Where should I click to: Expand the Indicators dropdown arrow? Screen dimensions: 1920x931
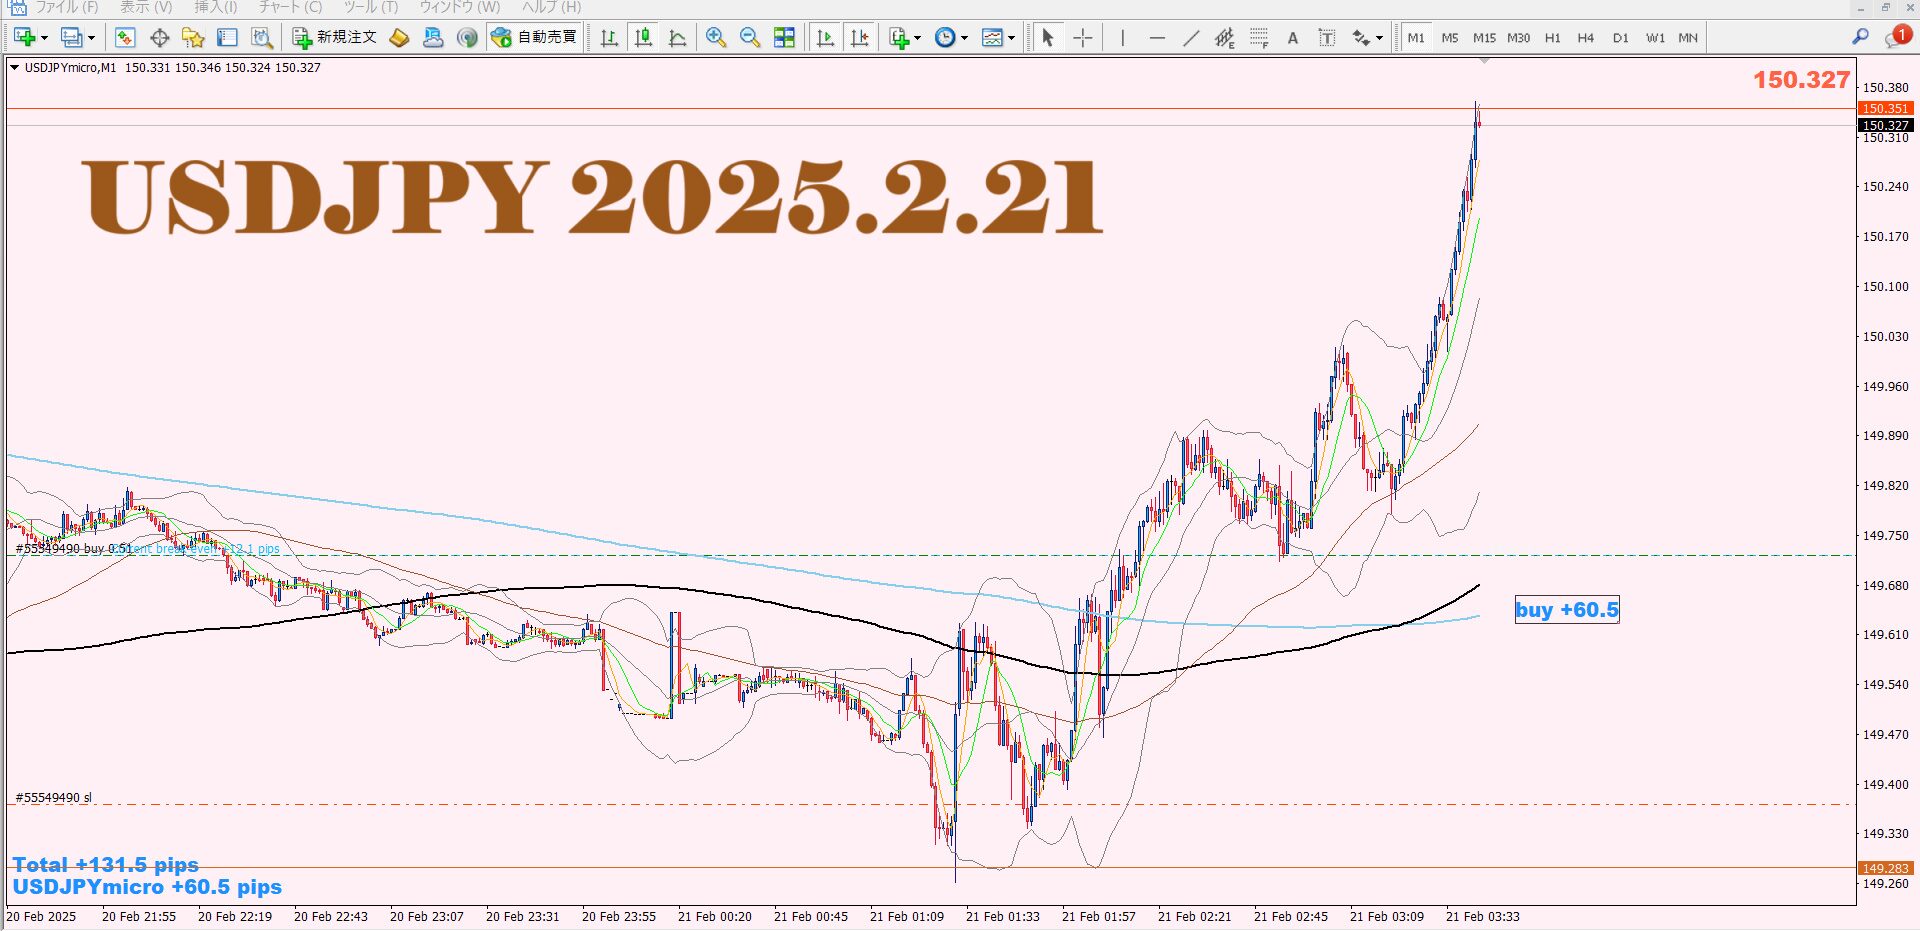click(x=917, y=38)
